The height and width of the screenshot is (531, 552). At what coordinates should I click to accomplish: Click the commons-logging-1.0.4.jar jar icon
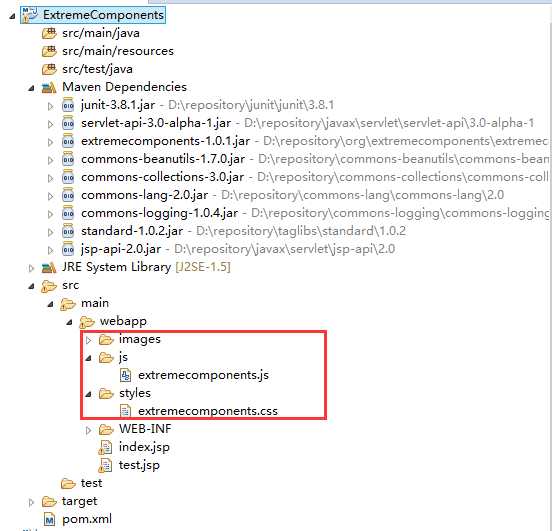[x=68, y=213]
